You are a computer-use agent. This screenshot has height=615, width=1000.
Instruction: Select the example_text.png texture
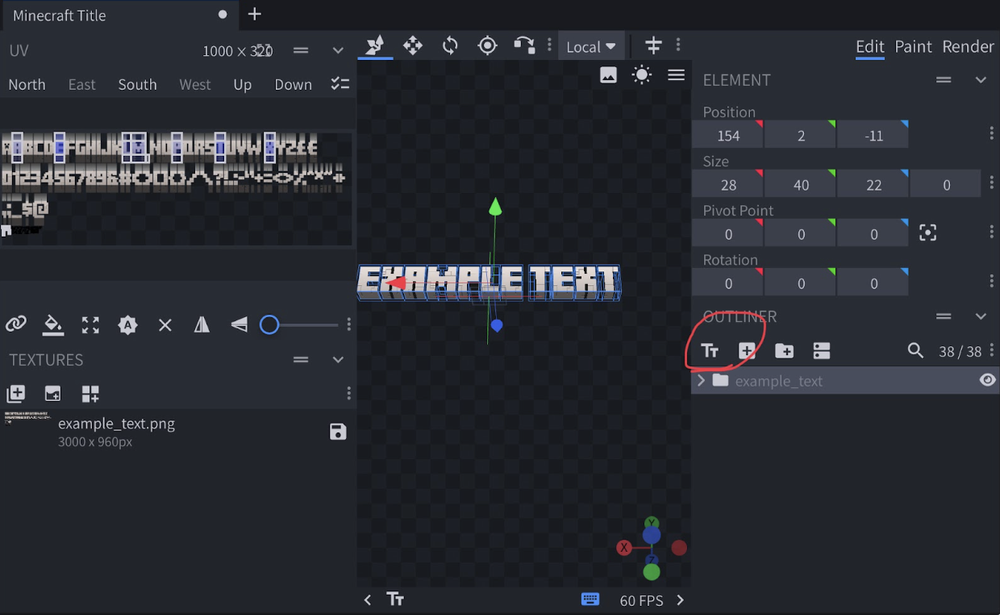[x=177, y=432]
